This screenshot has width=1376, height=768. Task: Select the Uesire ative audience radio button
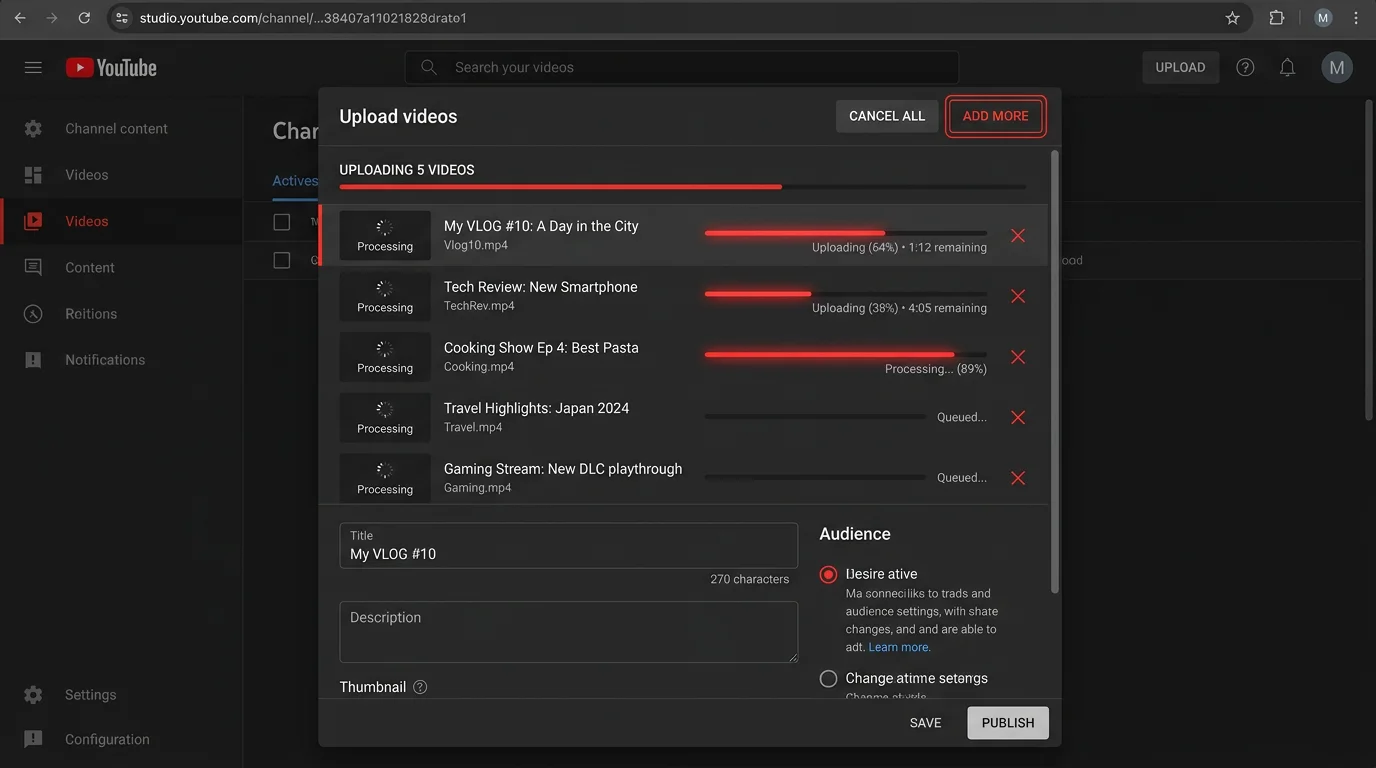(x=828, y=574)
